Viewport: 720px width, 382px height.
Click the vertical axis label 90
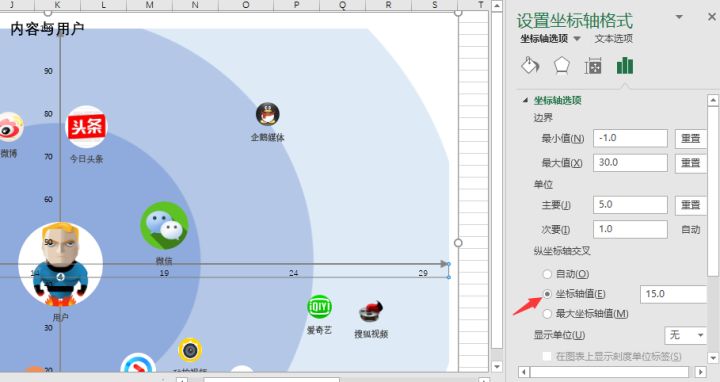coord(48,71)
